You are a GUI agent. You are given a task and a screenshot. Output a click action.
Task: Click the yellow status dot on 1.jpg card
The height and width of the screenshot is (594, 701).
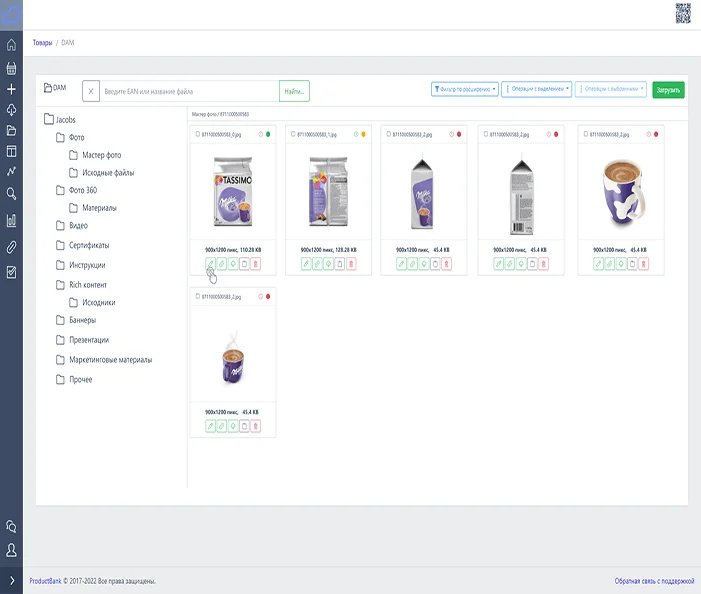tap(363, 134)
